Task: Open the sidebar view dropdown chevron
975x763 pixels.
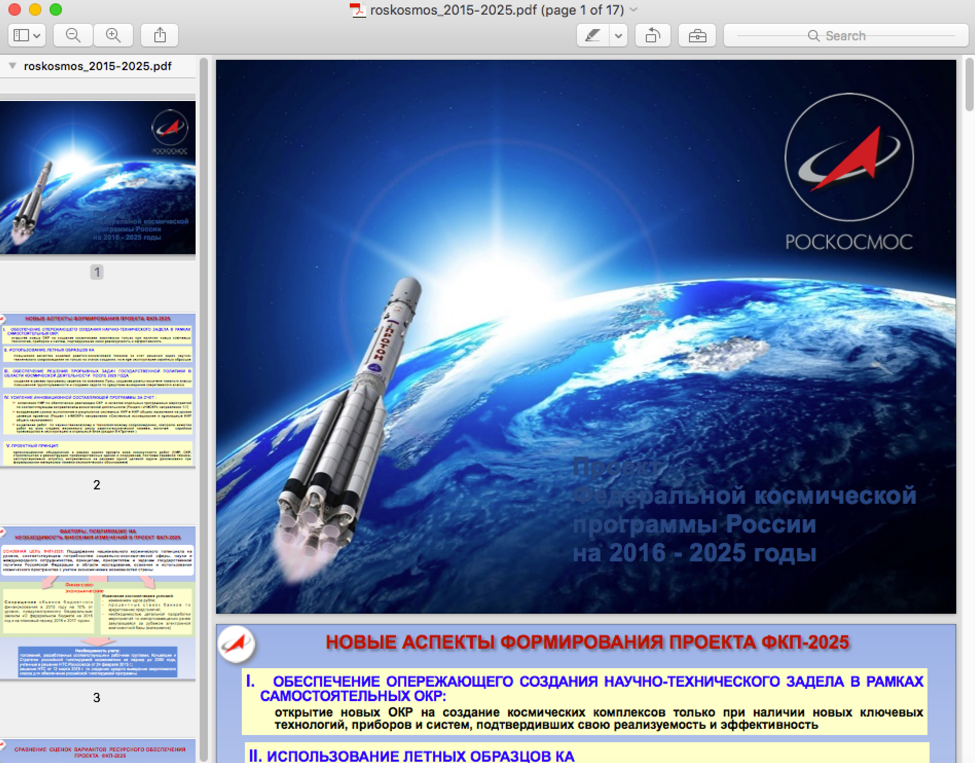Action: point(37,36)
